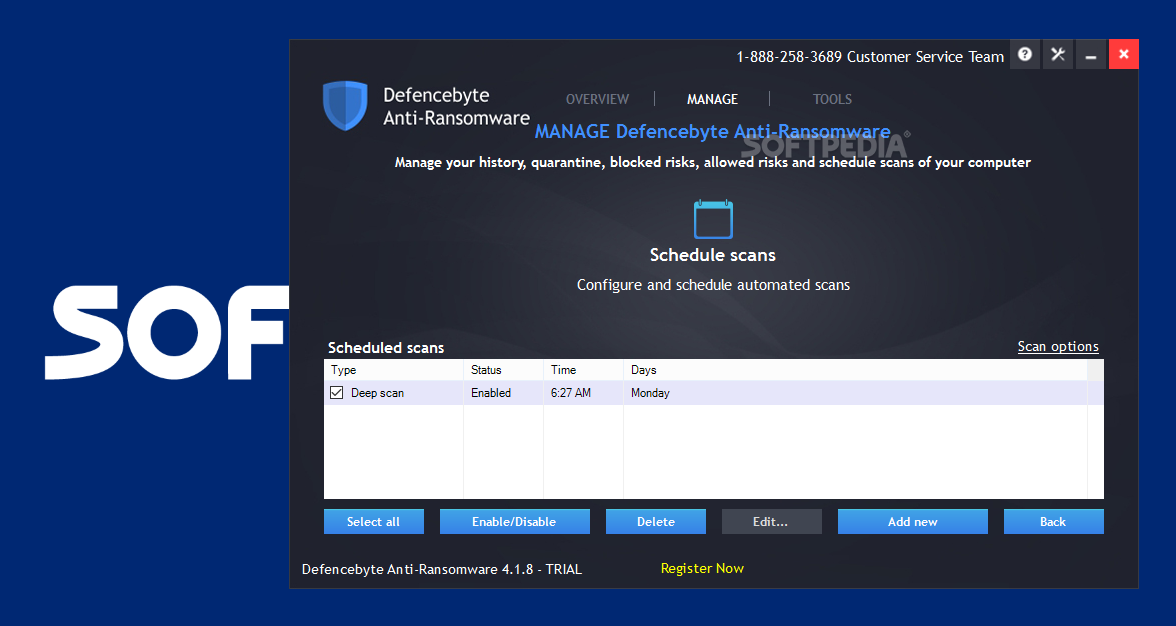1176x626 pixels.
Task: Click the Edit... button
Action: (771, 522)
